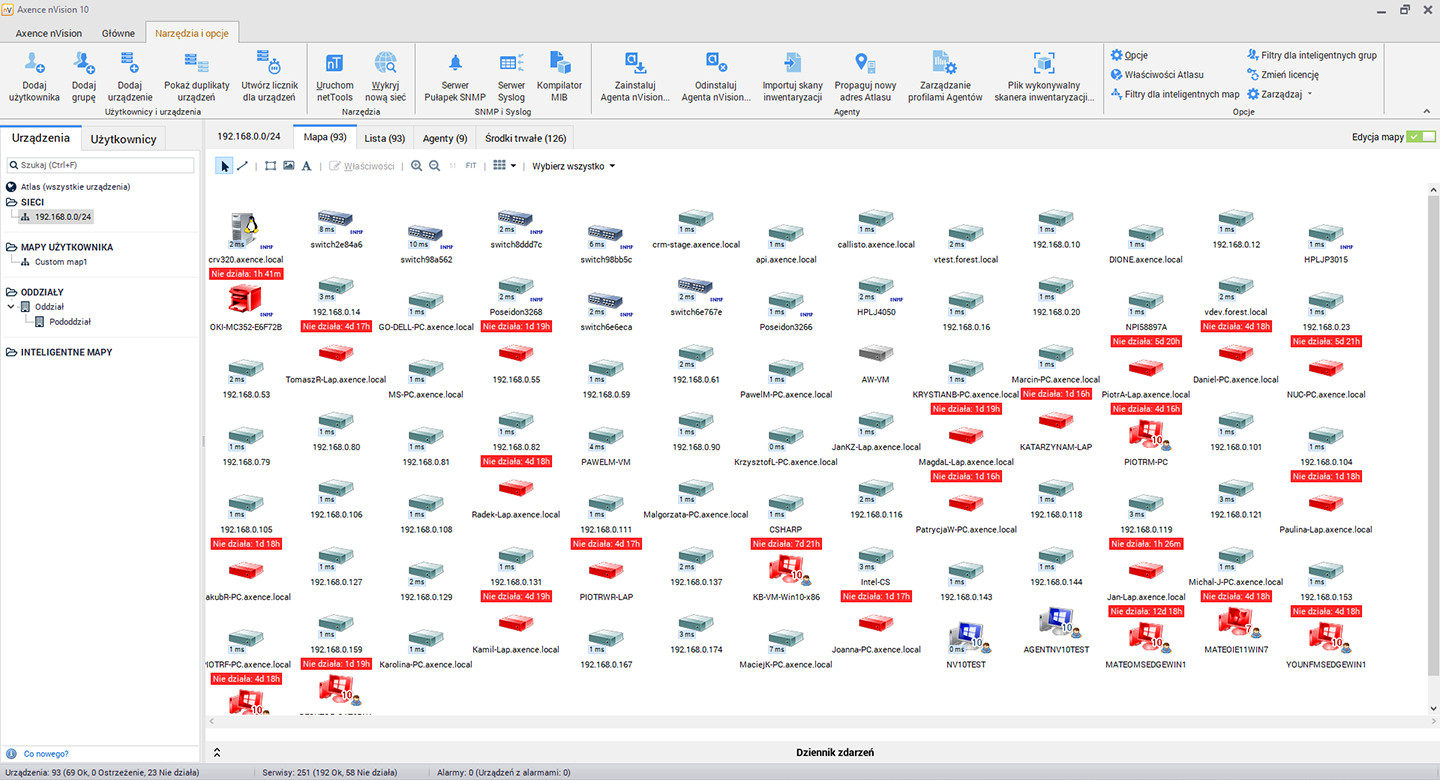The height and width of the screenshot is (780, 1440).
Task: Open the Axence nVision ribbon tab
Action: point(49,33)
